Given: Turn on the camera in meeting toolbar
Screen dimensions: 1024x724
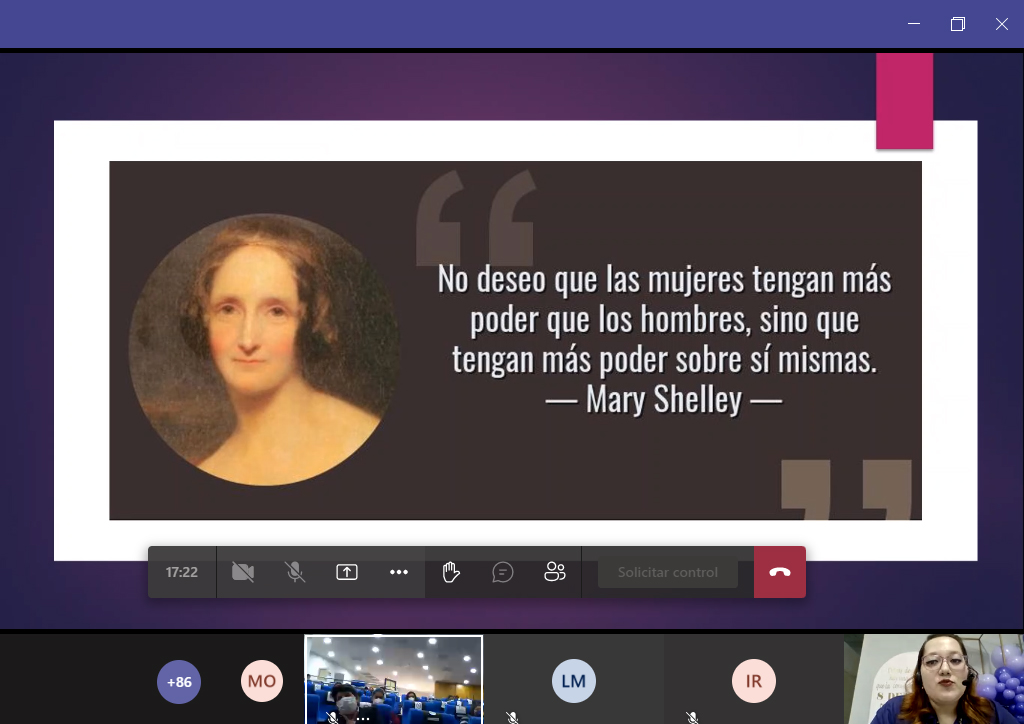Looking at the screenshot, I should [x=242, y=572].
